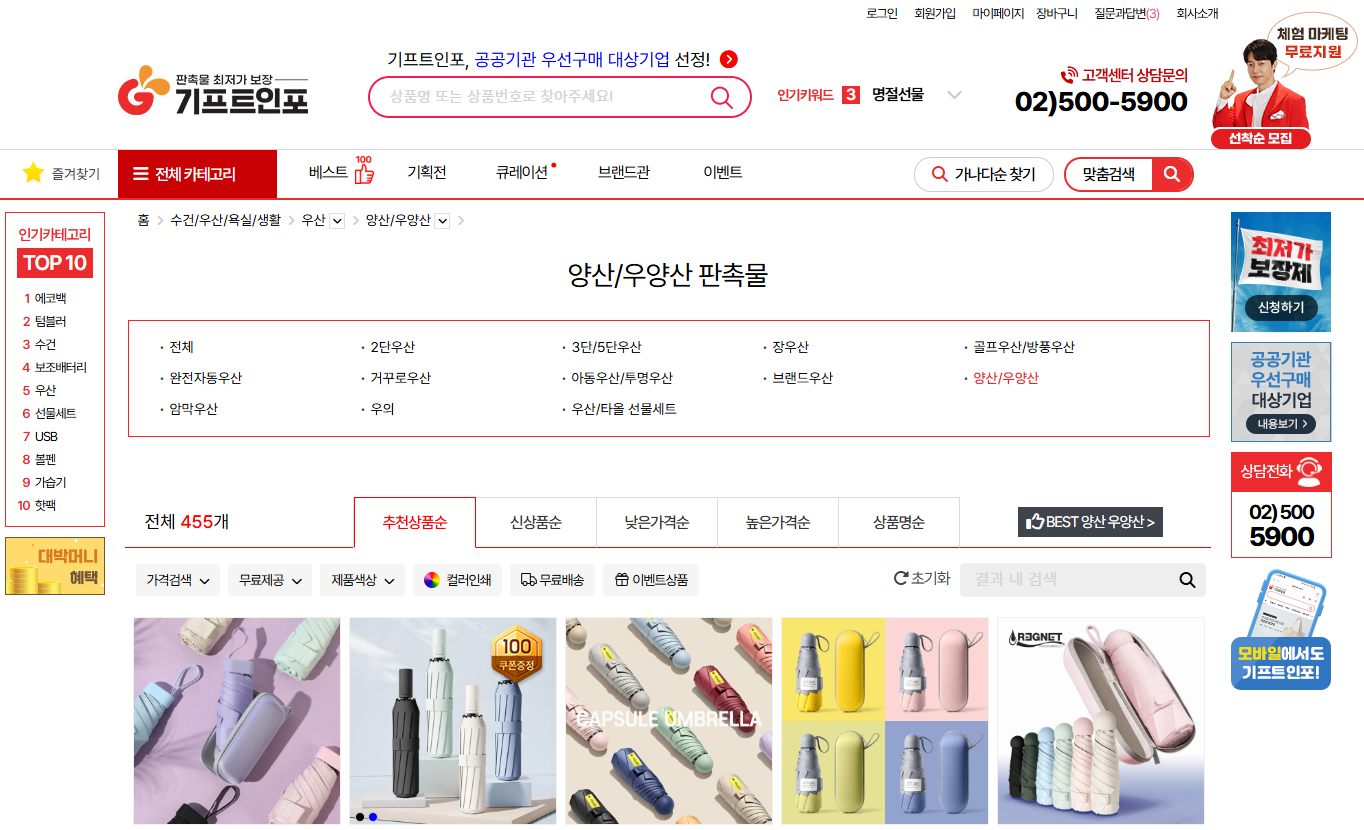Click the 모바일에서도 기프트인포 phone banner
The image size is (1364, 830).
tap(1281, 631)
